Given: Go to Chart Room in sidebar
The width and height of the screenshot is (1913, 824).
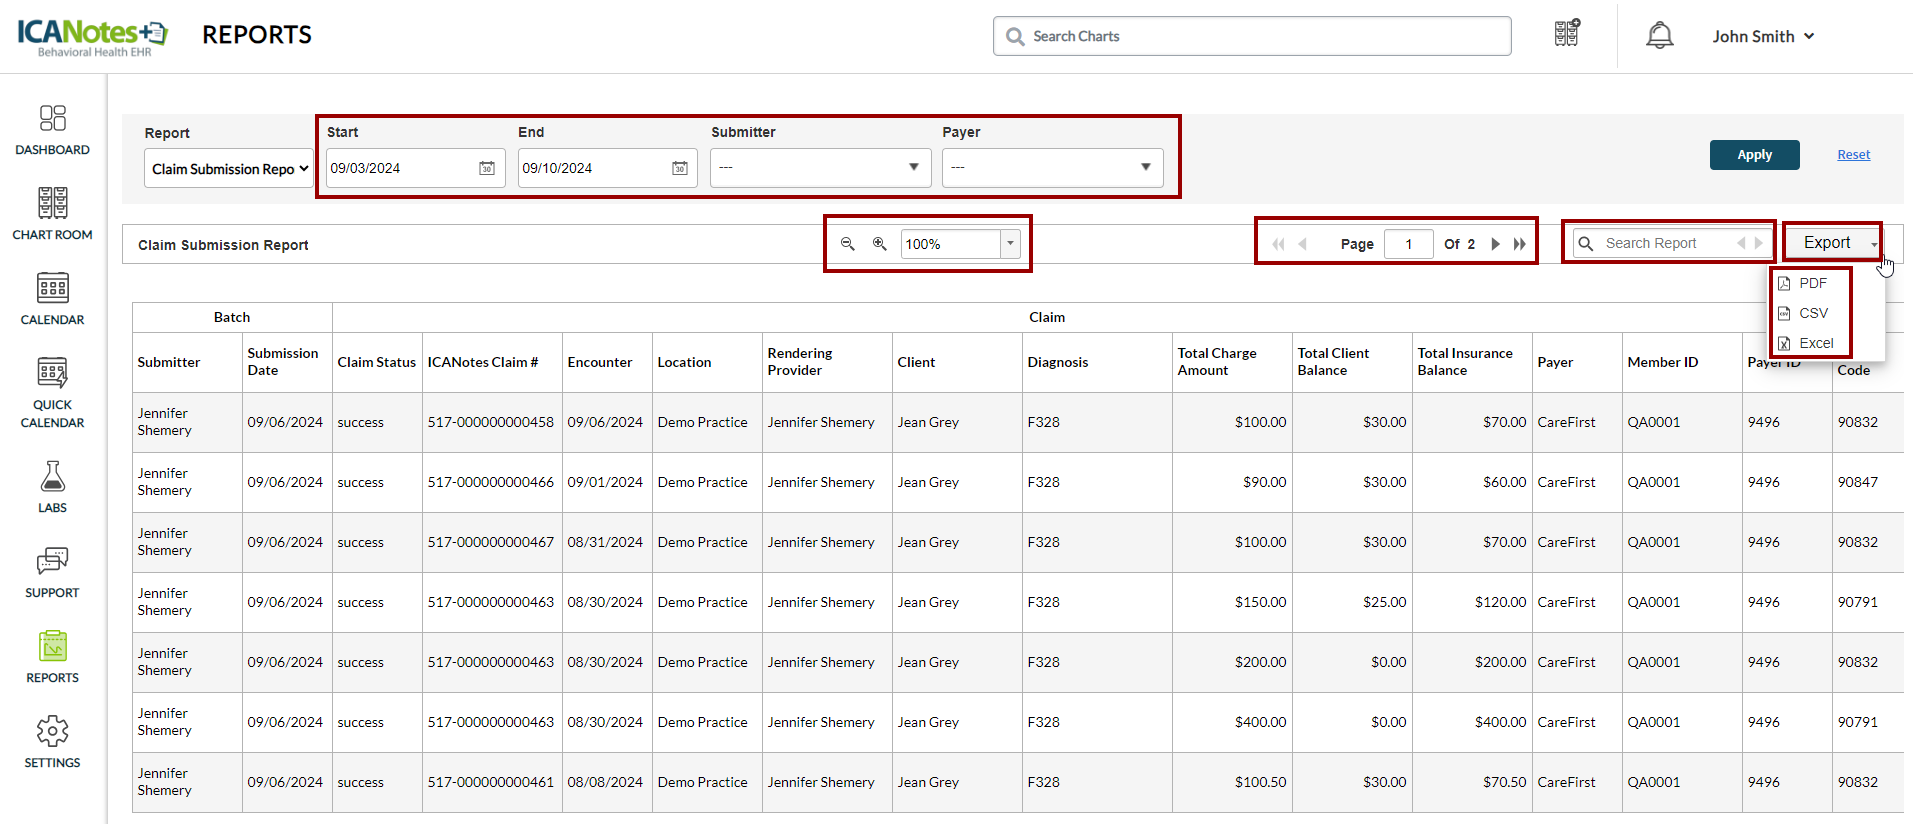Looking at the screenshot, I should pyautogui.click(x=52, y=214).
